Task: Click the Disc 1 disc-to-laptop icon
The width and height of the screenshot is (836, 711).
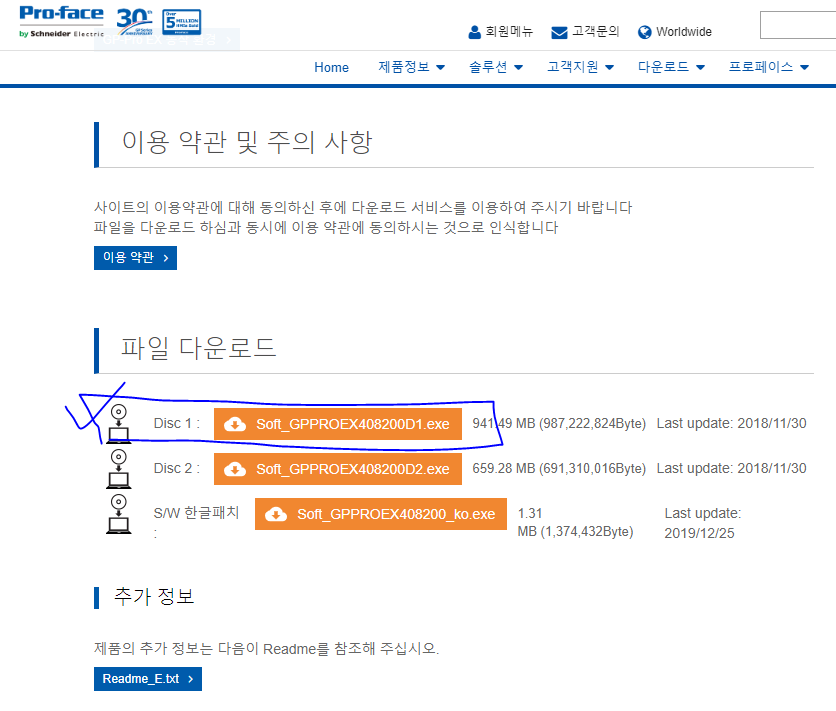Action: 118,424
